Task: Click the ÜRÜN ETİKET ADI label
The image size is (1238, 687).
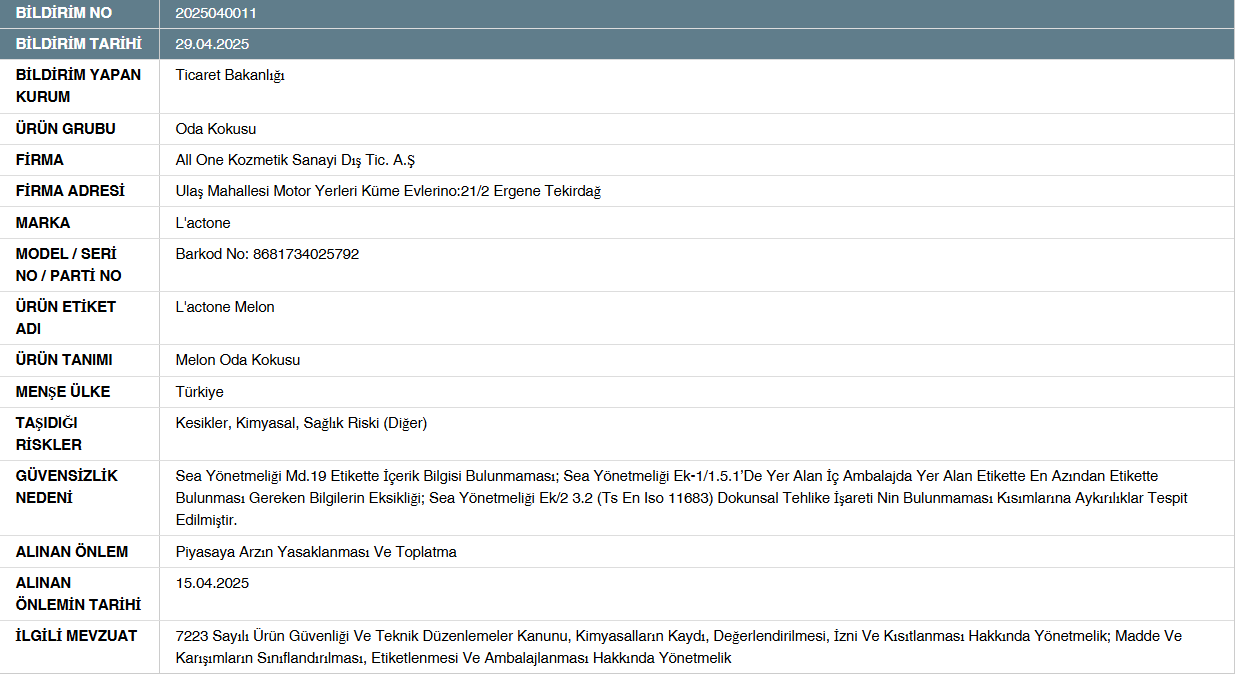Action: click(66, 318)
